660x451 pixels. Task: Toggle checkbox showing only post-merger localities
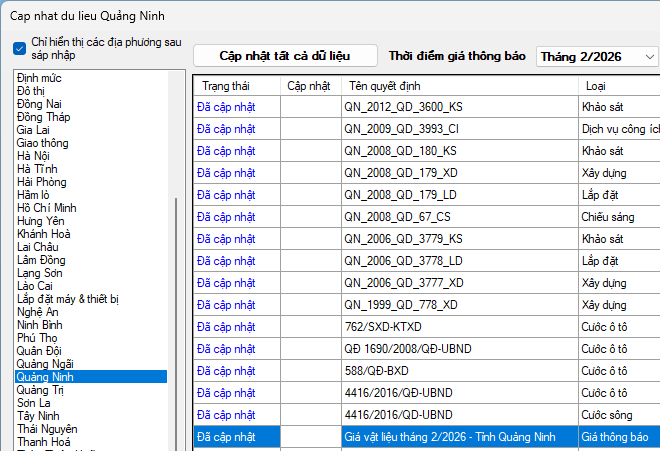(x=19, y=48)
